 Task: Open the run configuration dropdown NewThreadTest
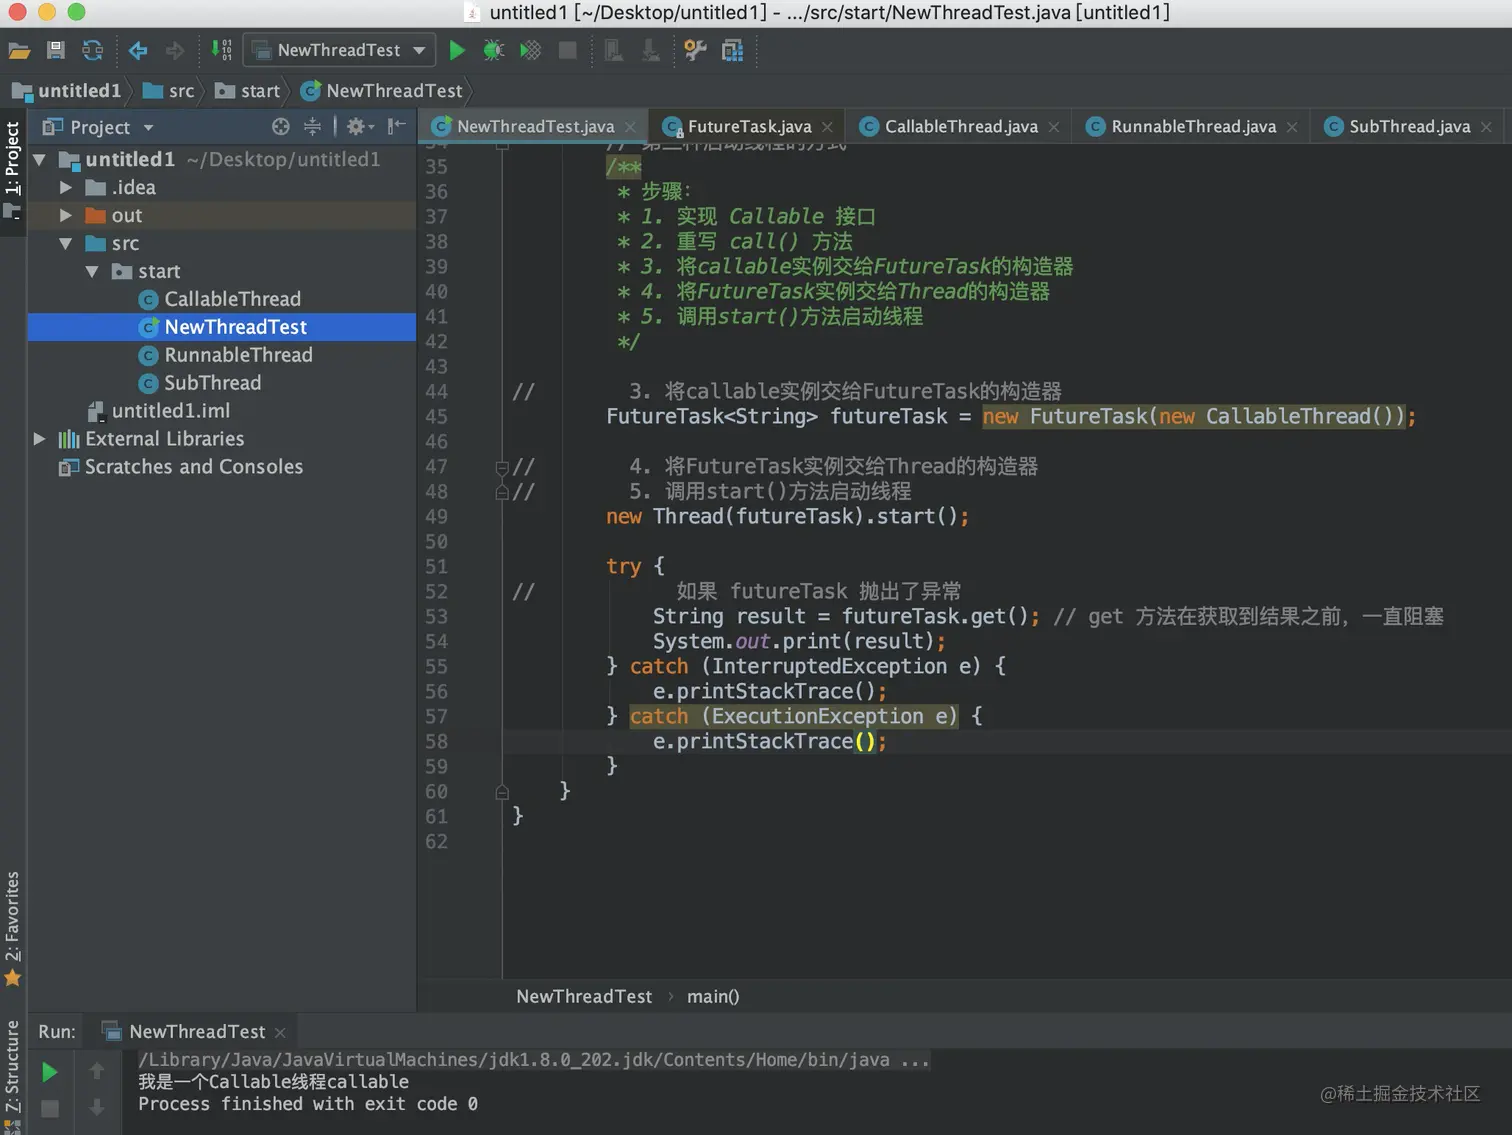click(x=341, y=50)
